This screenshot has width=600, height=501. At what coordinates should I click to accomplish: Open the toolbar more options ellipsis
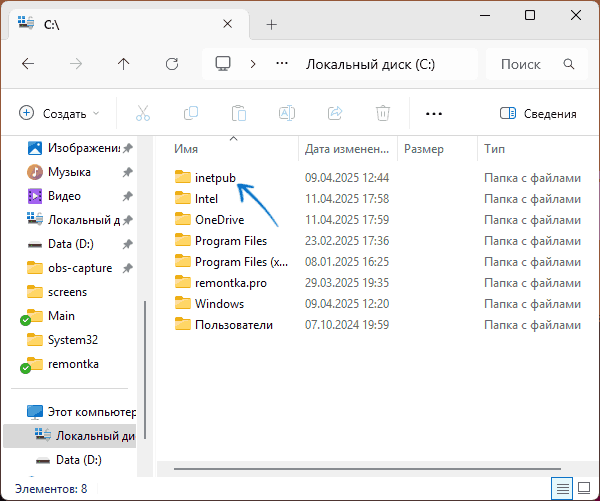coord(434,114)
